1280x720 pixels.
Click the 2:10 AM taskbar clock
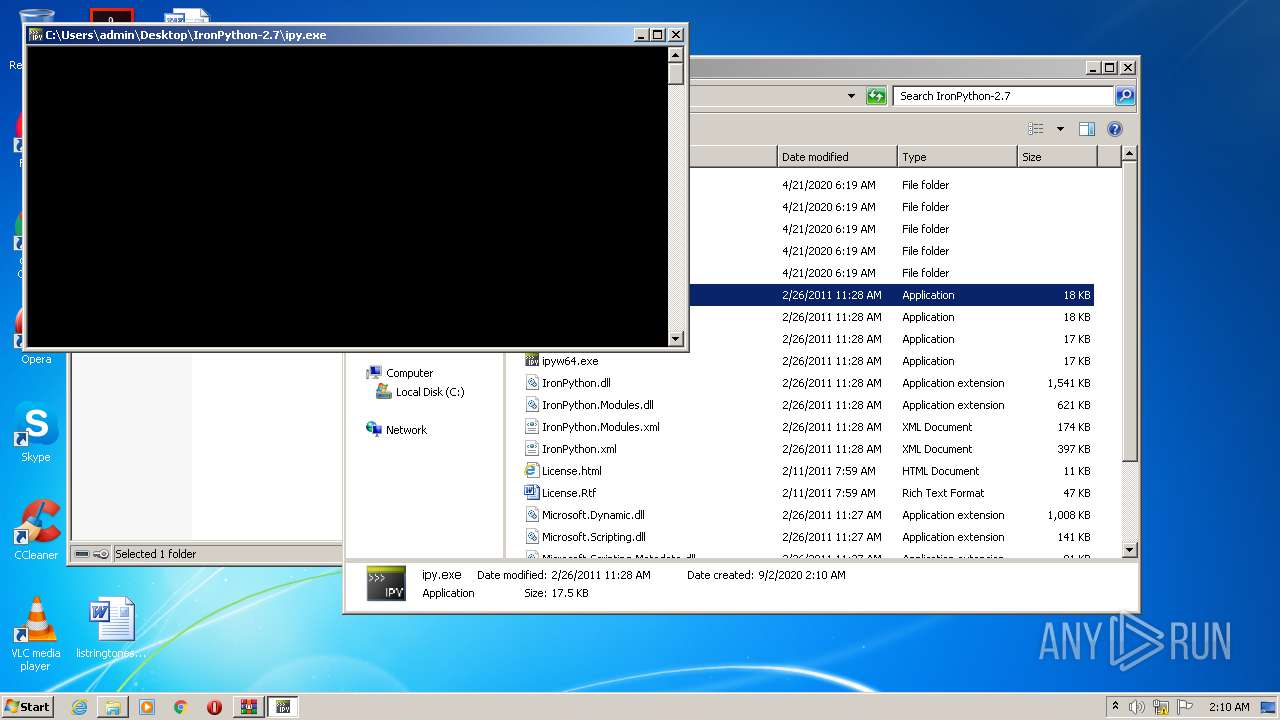[x=1229, y=707]
